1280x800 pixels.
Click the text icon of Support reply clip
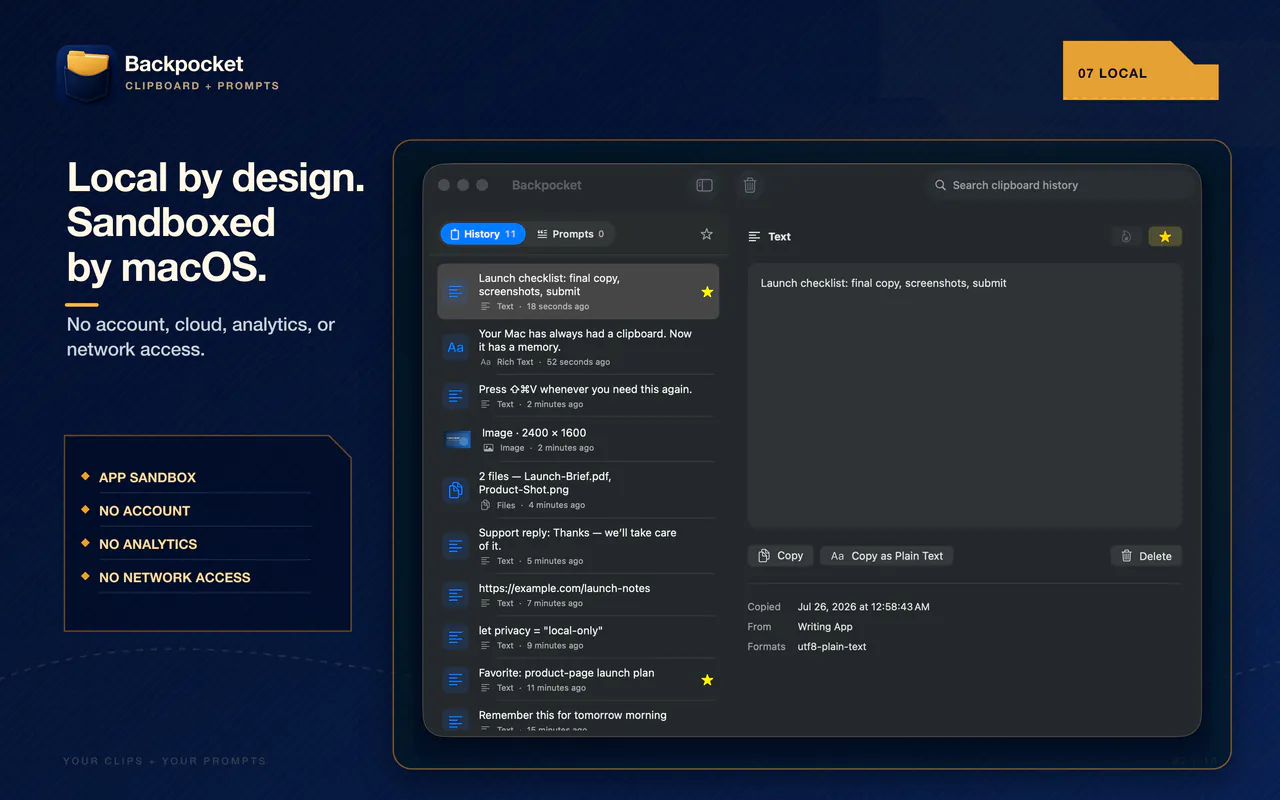click(x=456, y=546)
